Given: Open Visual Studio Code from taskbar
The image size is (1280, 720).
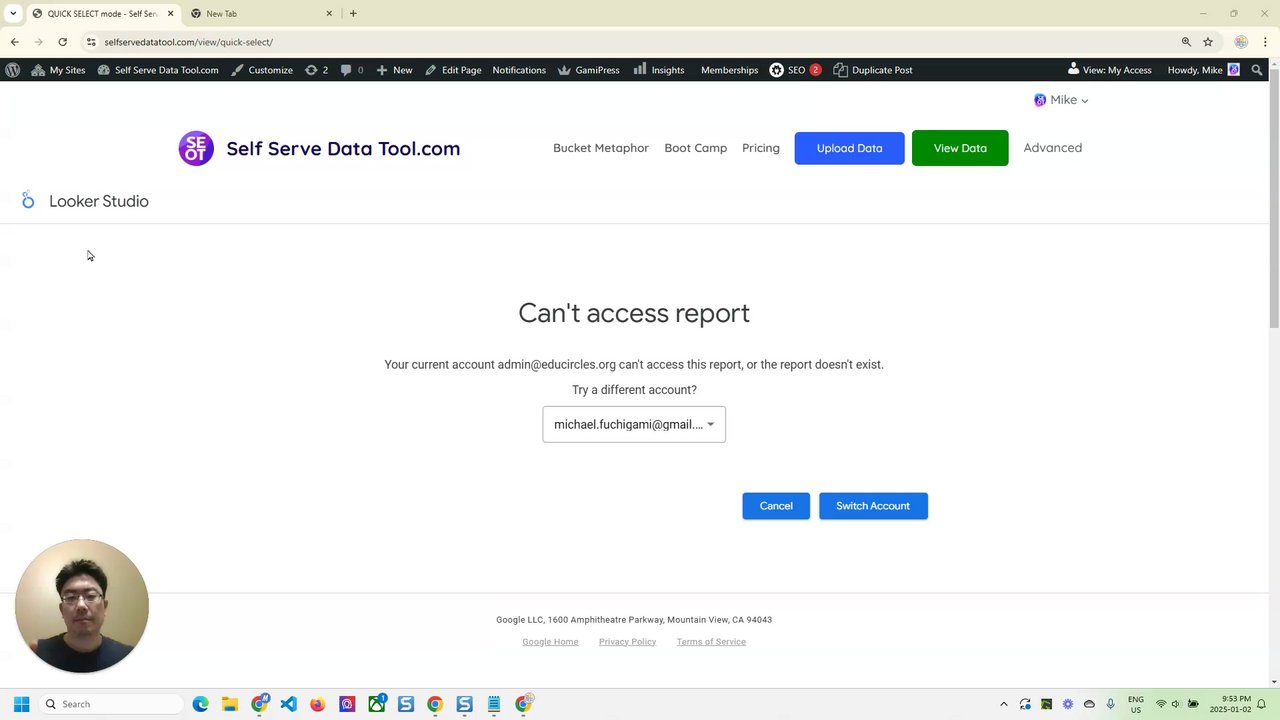Looking at the screenshot, I should (x=288, y=704).
